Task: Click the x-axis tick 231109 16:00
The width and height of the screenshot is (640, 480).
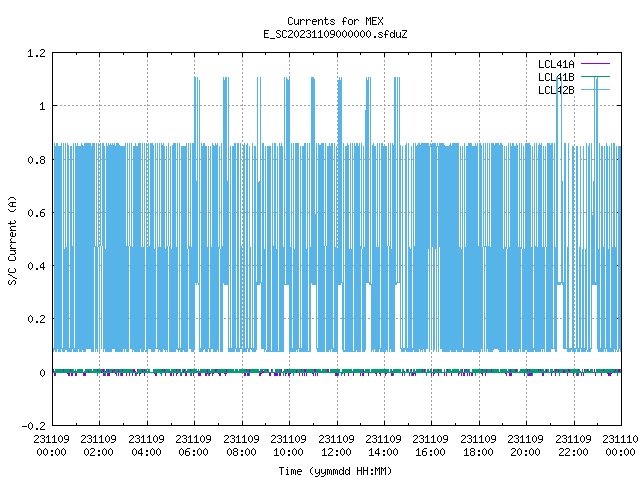Action: pyautogui.click(x=430, y=446)
